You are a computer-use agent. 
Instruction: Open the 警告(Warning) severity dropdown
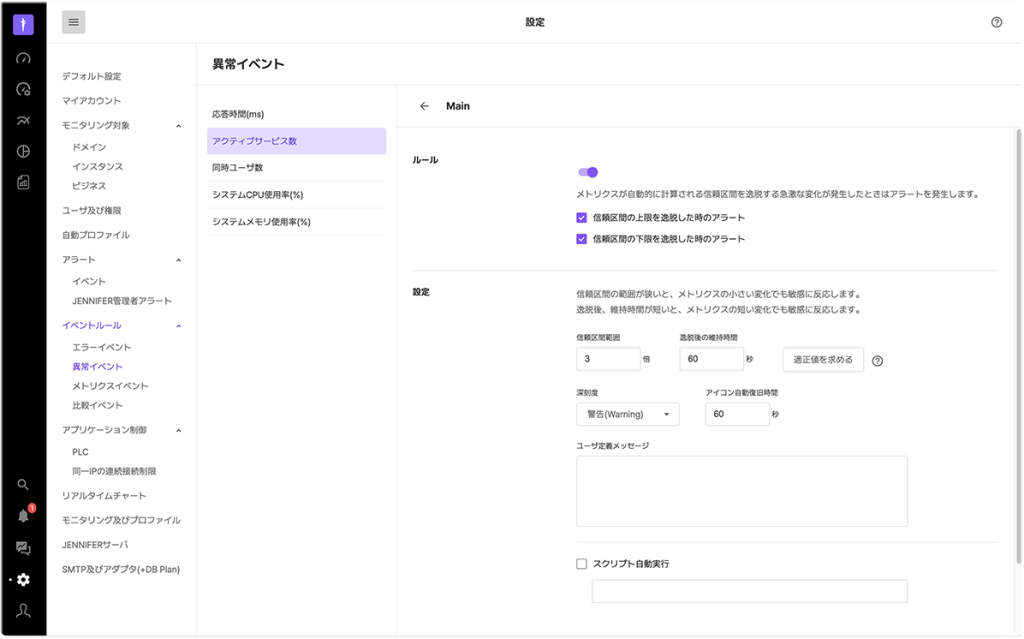[627, 414]
